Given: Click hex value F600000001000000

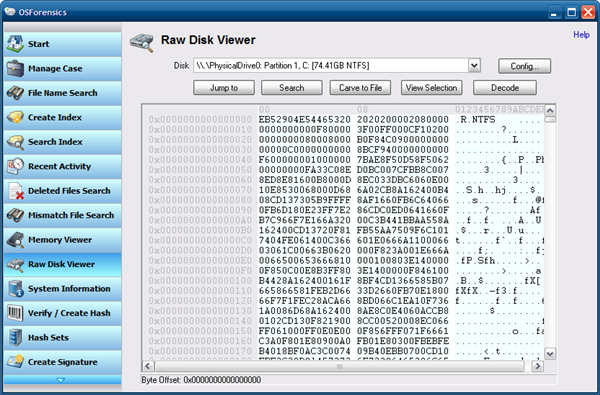Looking at the screenshot, I should coord(305,160).
